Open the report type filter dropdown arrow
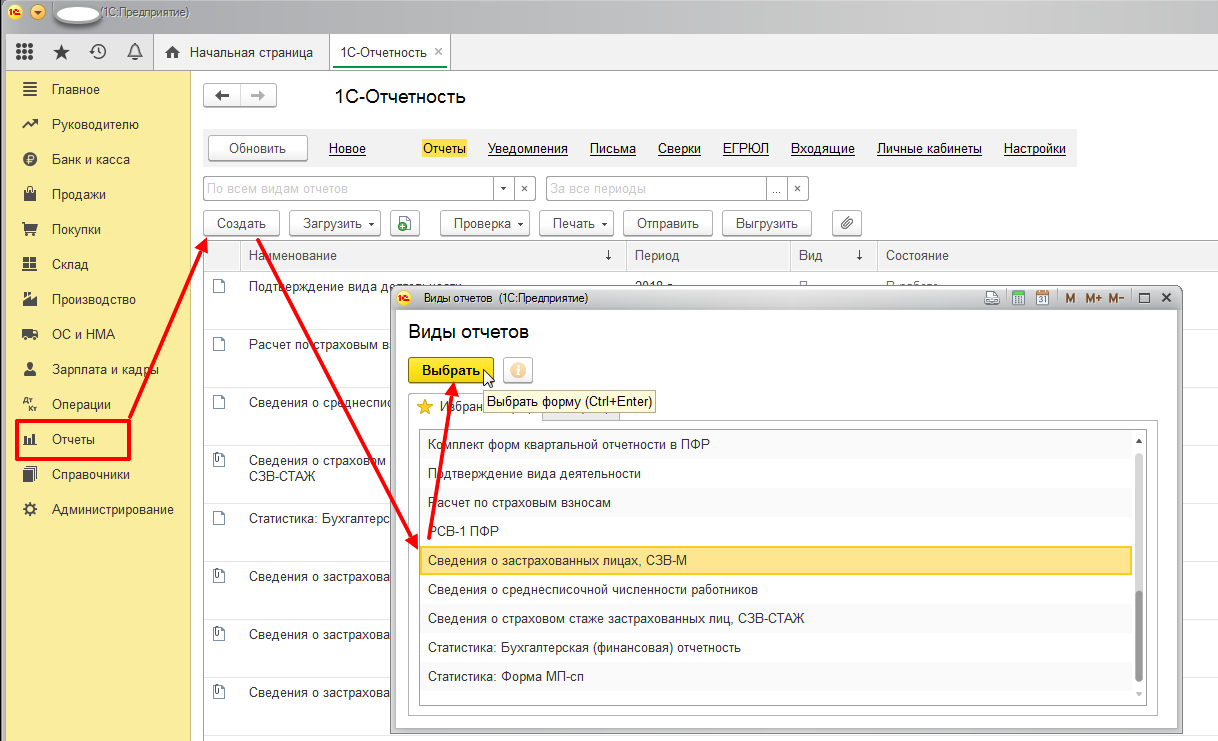This screenshot has width=1218, height=741. [504, 188]
